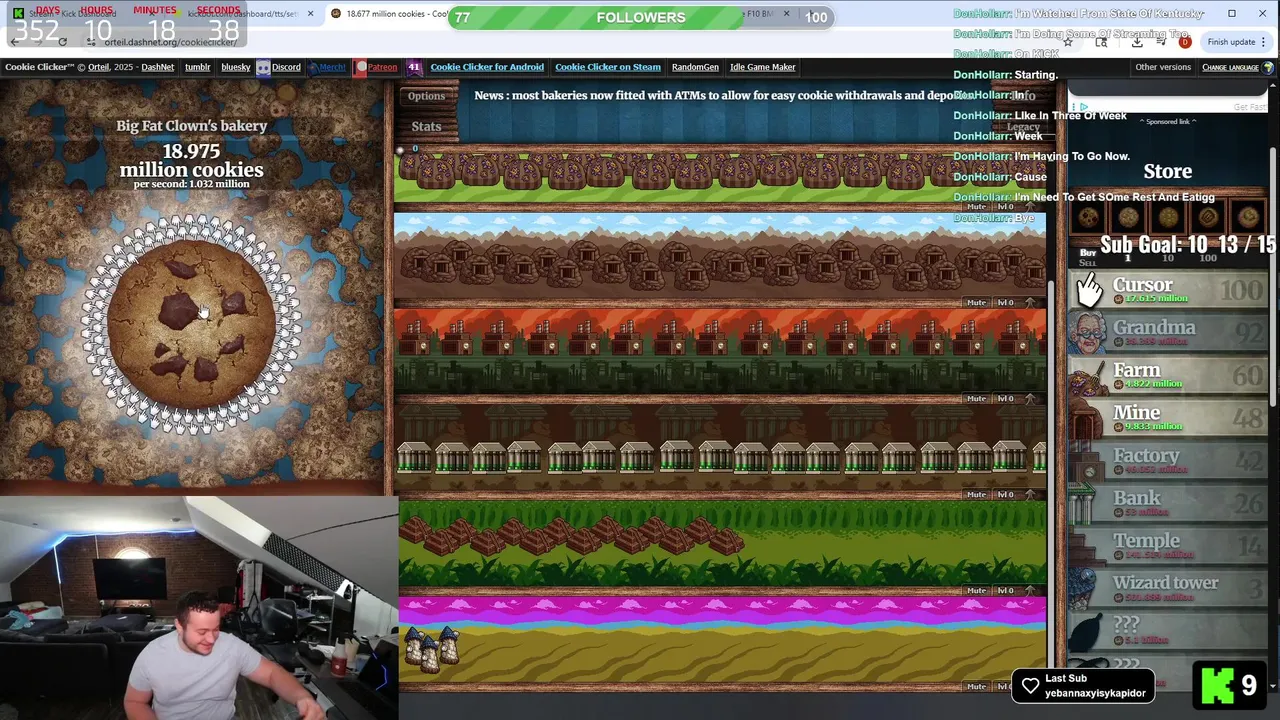Close the kick.com dashboard tts tab
Viewport: 1280px width, 720px height.
(x=310, y=14)
